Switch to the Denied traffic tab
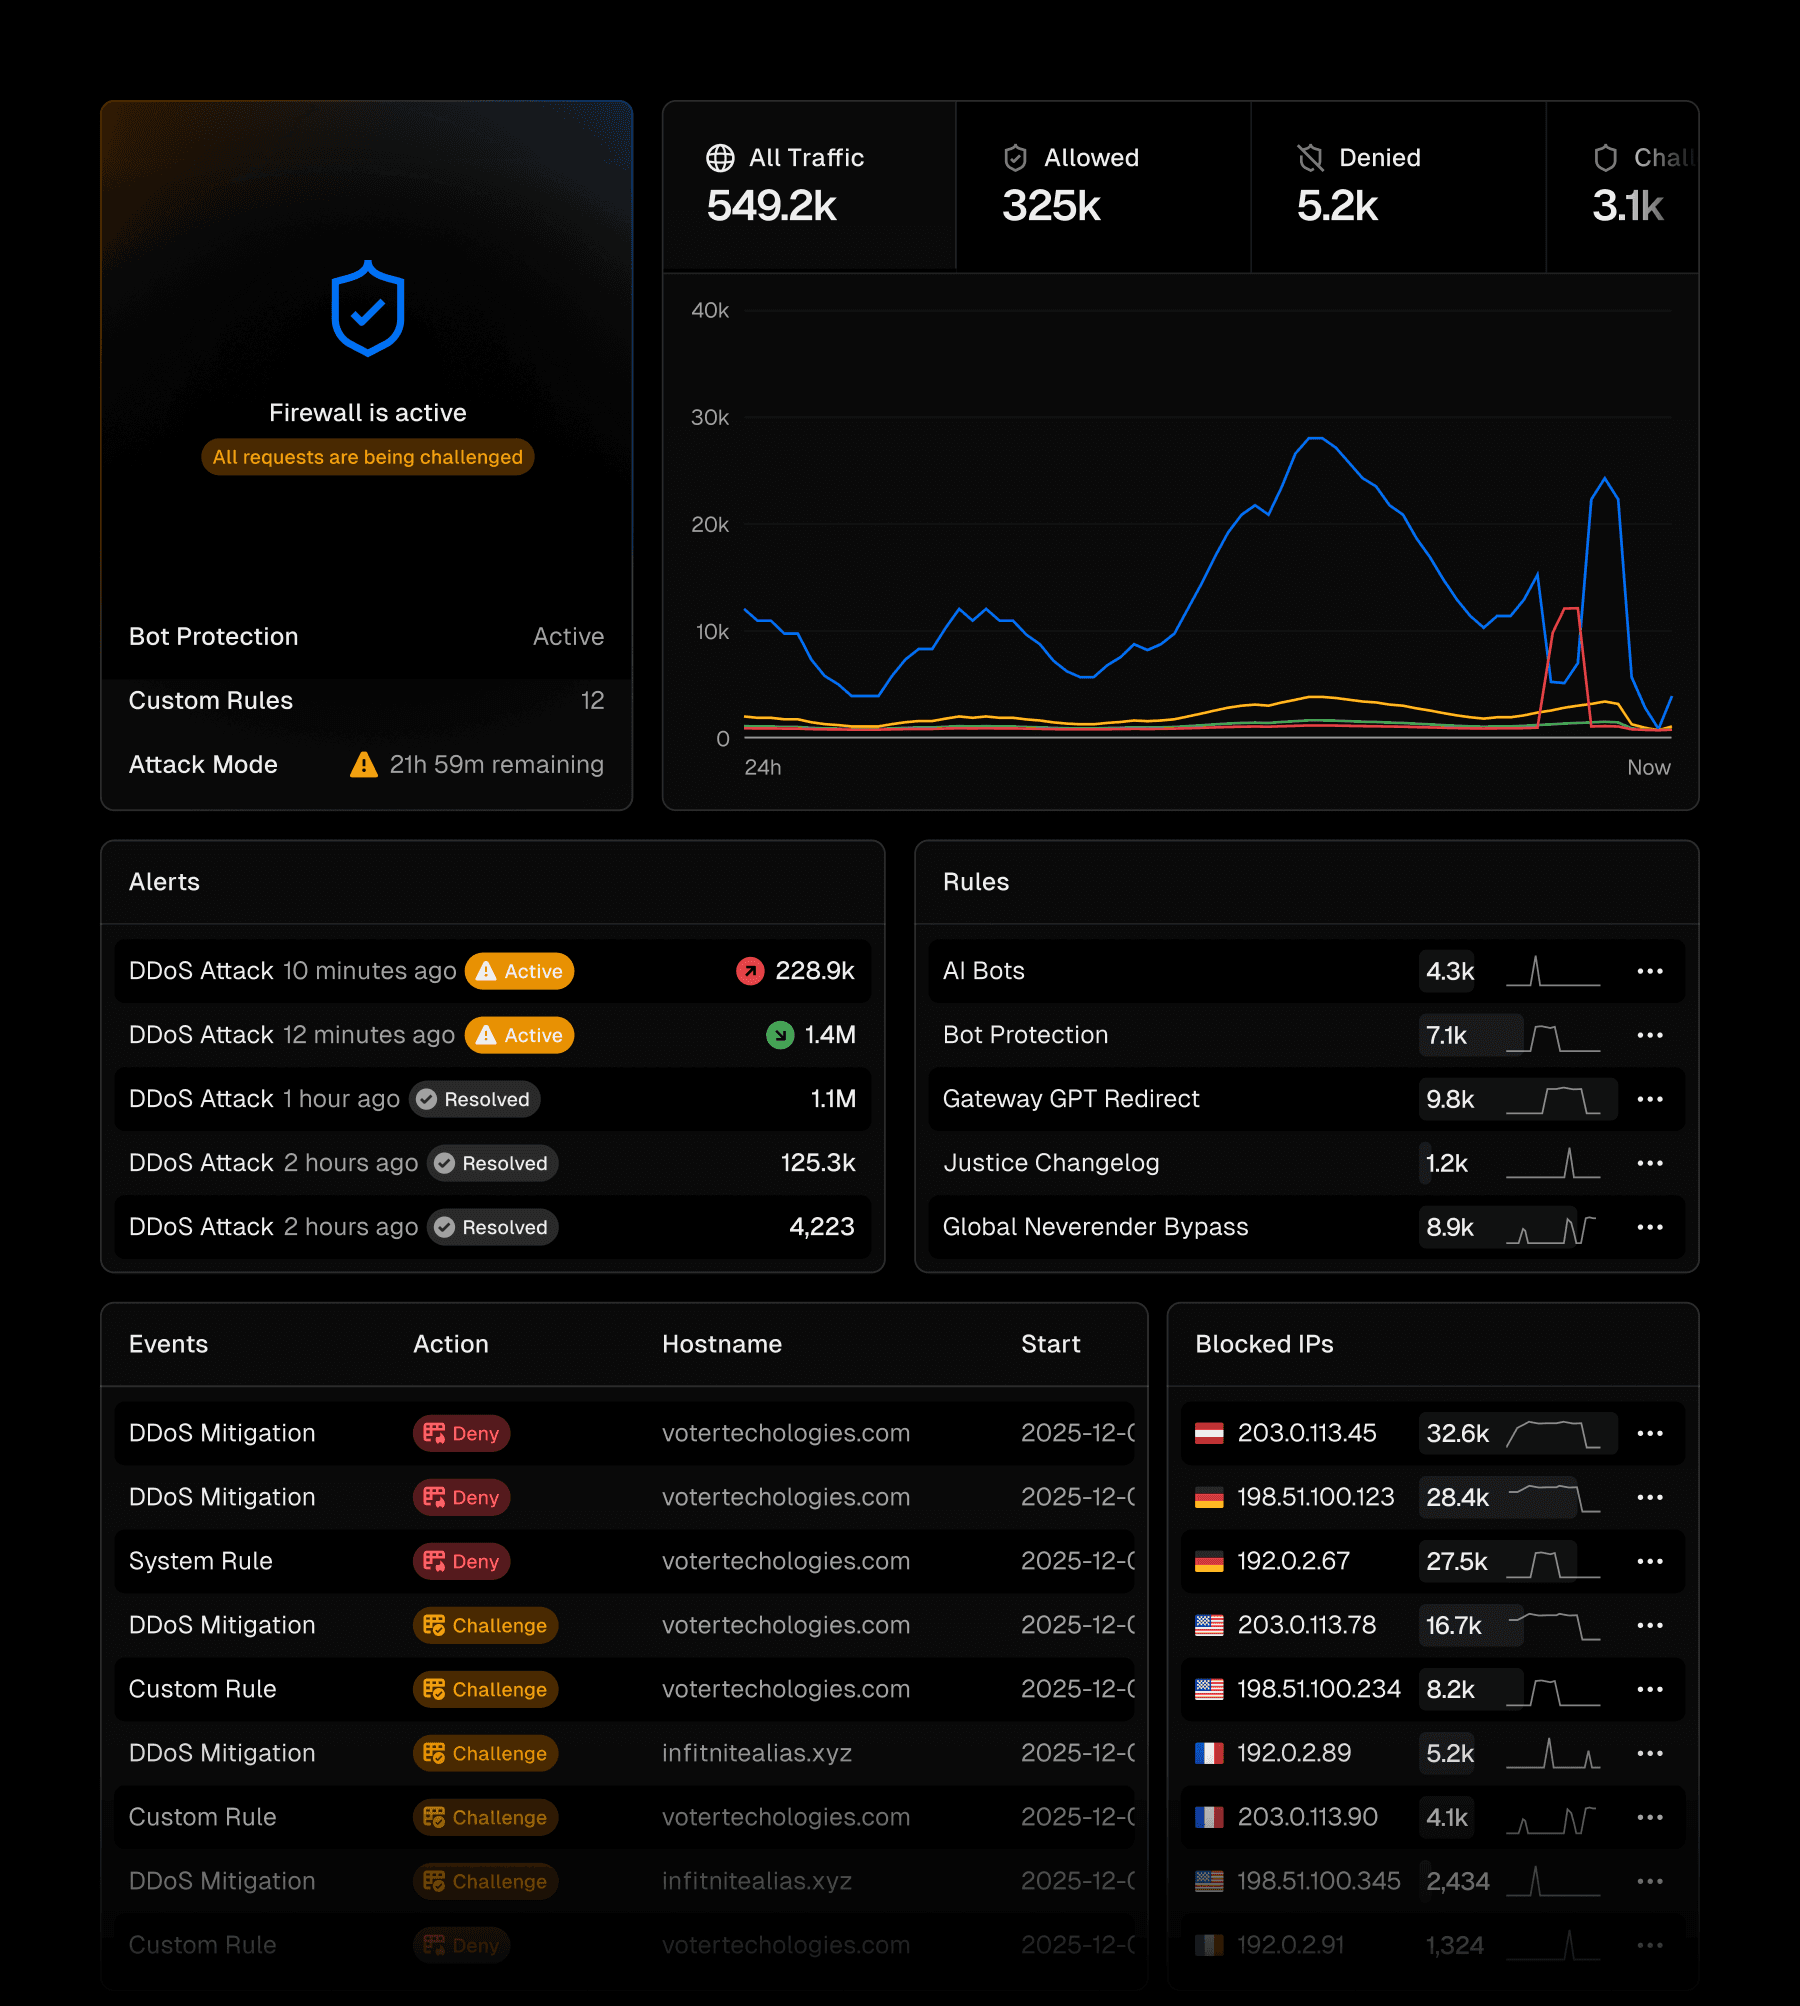 (x=1397, y=186)
